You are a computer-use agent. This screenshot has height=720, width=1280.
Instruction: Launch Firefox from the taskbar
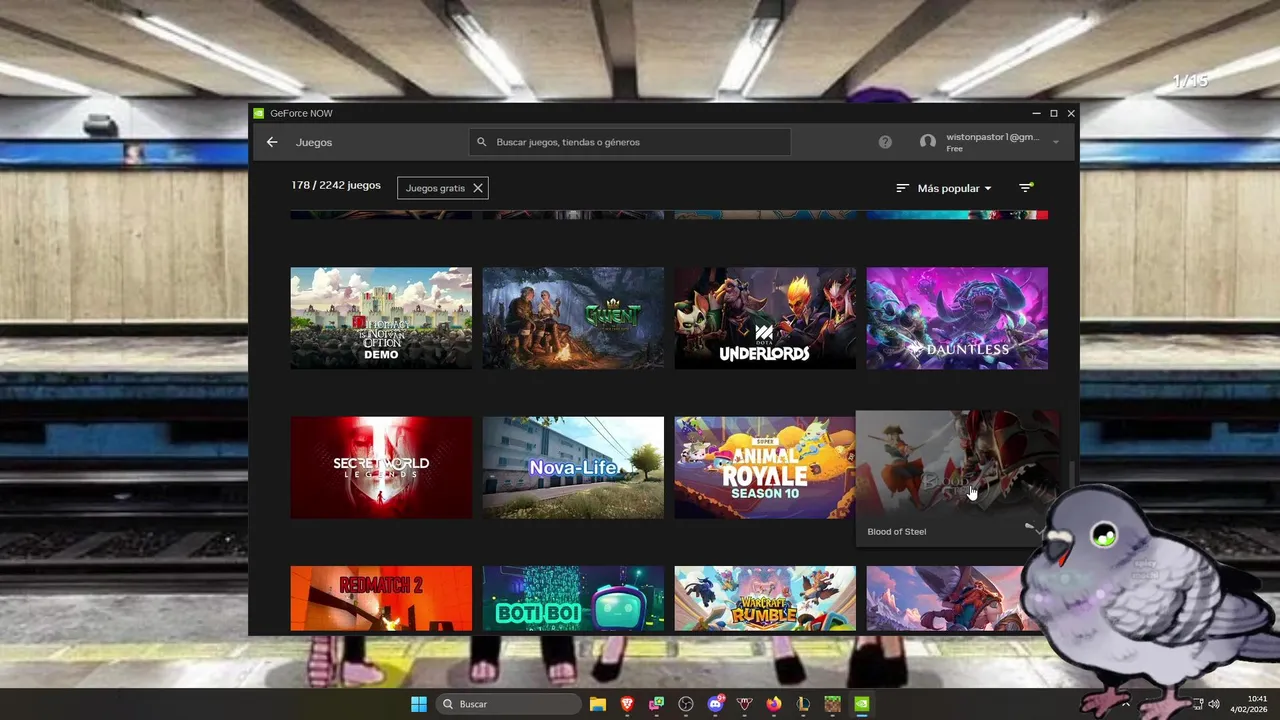coord(773,704)
